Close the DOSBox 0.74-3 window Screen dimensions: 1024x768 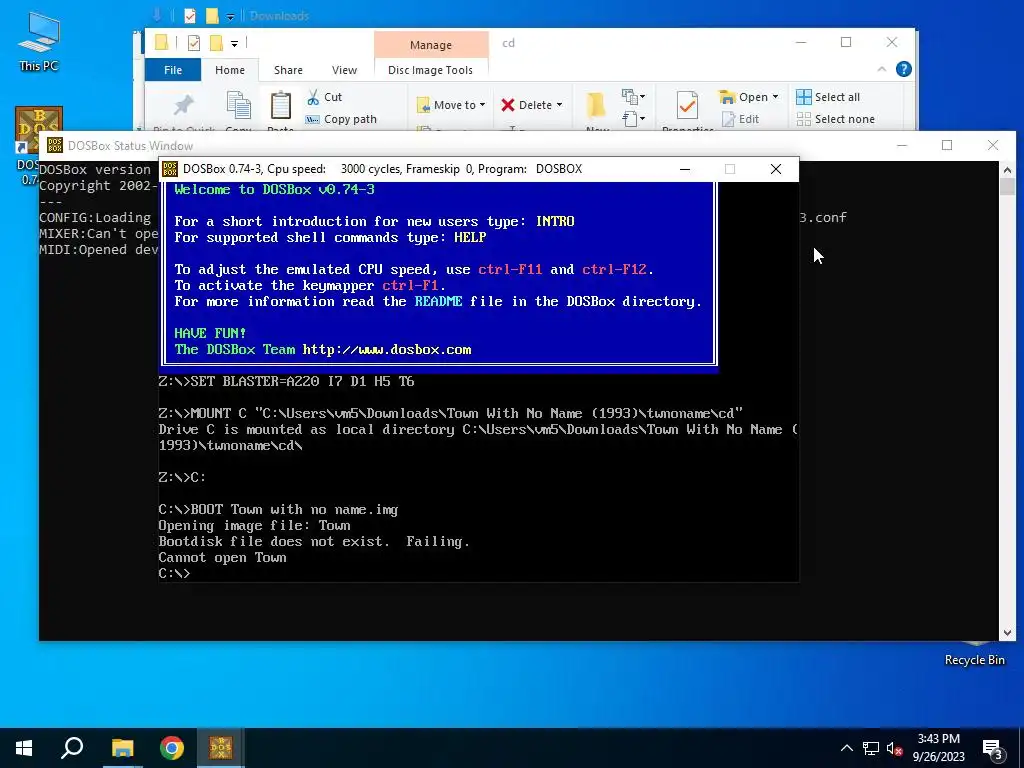[x=776, y=169]
